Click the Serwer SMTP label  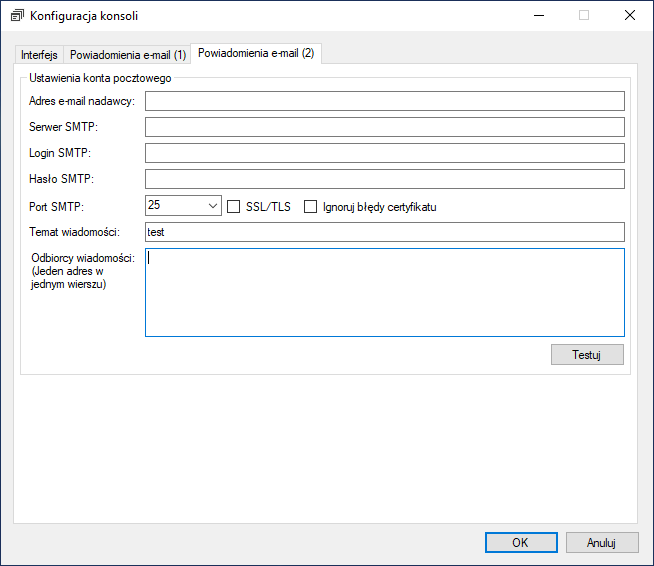[63, 127]
